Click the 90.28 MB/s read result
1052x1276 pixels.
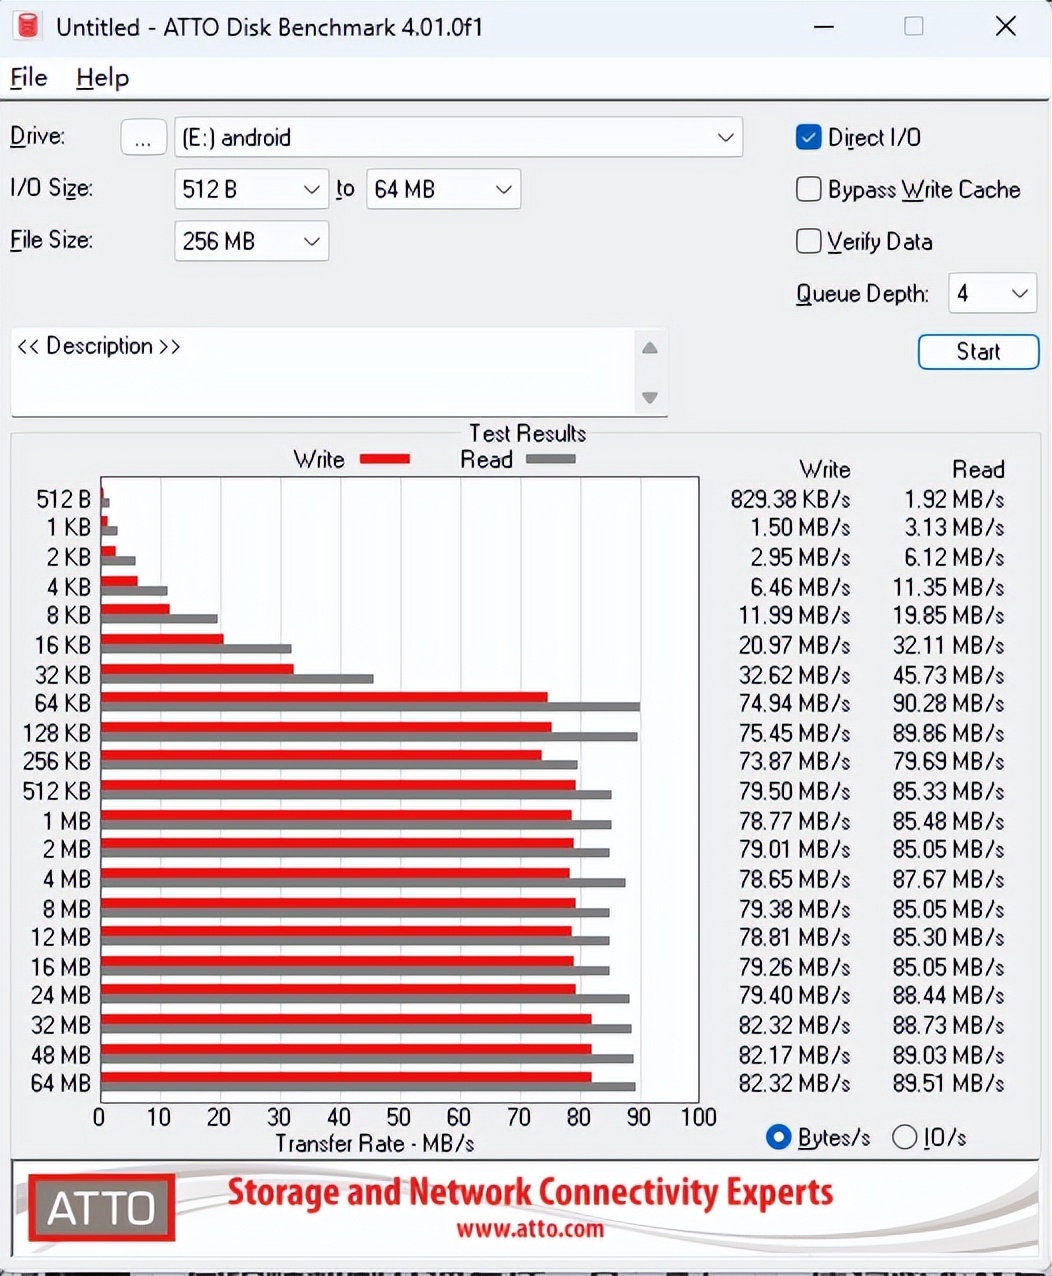click(x=949, y=703)
